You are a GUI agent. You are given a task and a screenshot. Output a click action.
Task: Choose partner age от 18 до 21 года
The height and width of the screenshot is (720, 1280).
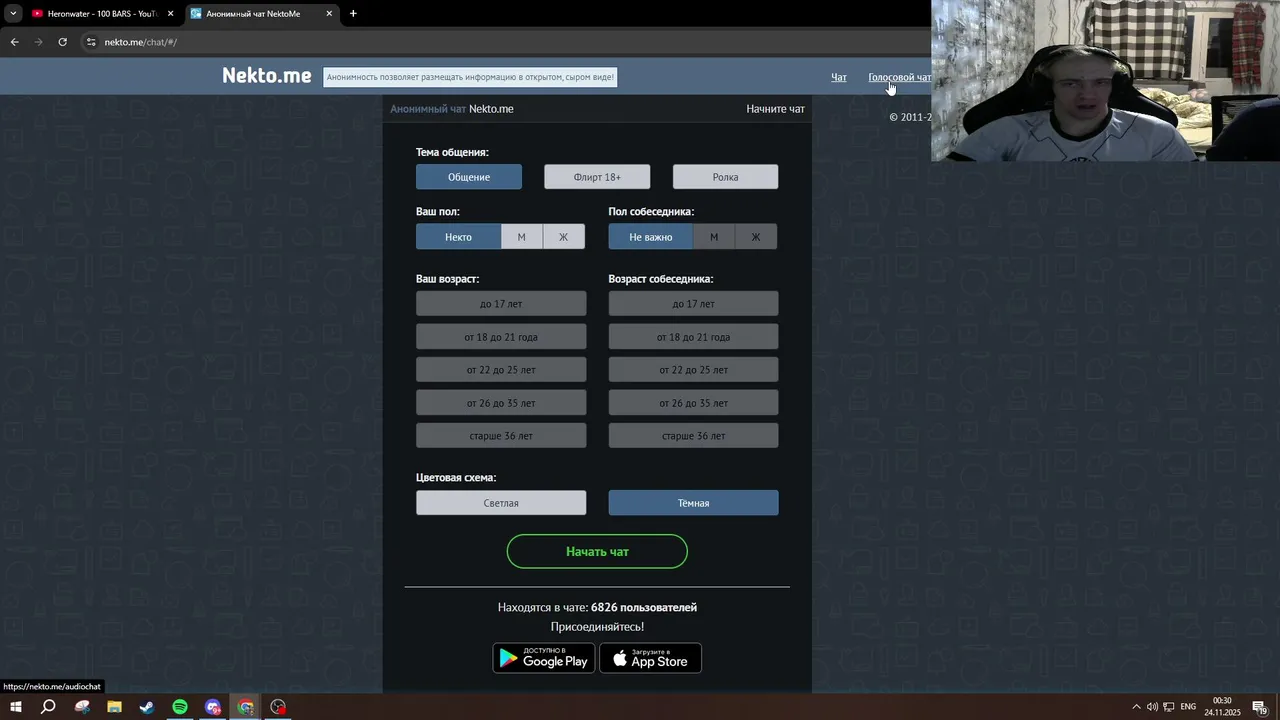pos(693,337)
